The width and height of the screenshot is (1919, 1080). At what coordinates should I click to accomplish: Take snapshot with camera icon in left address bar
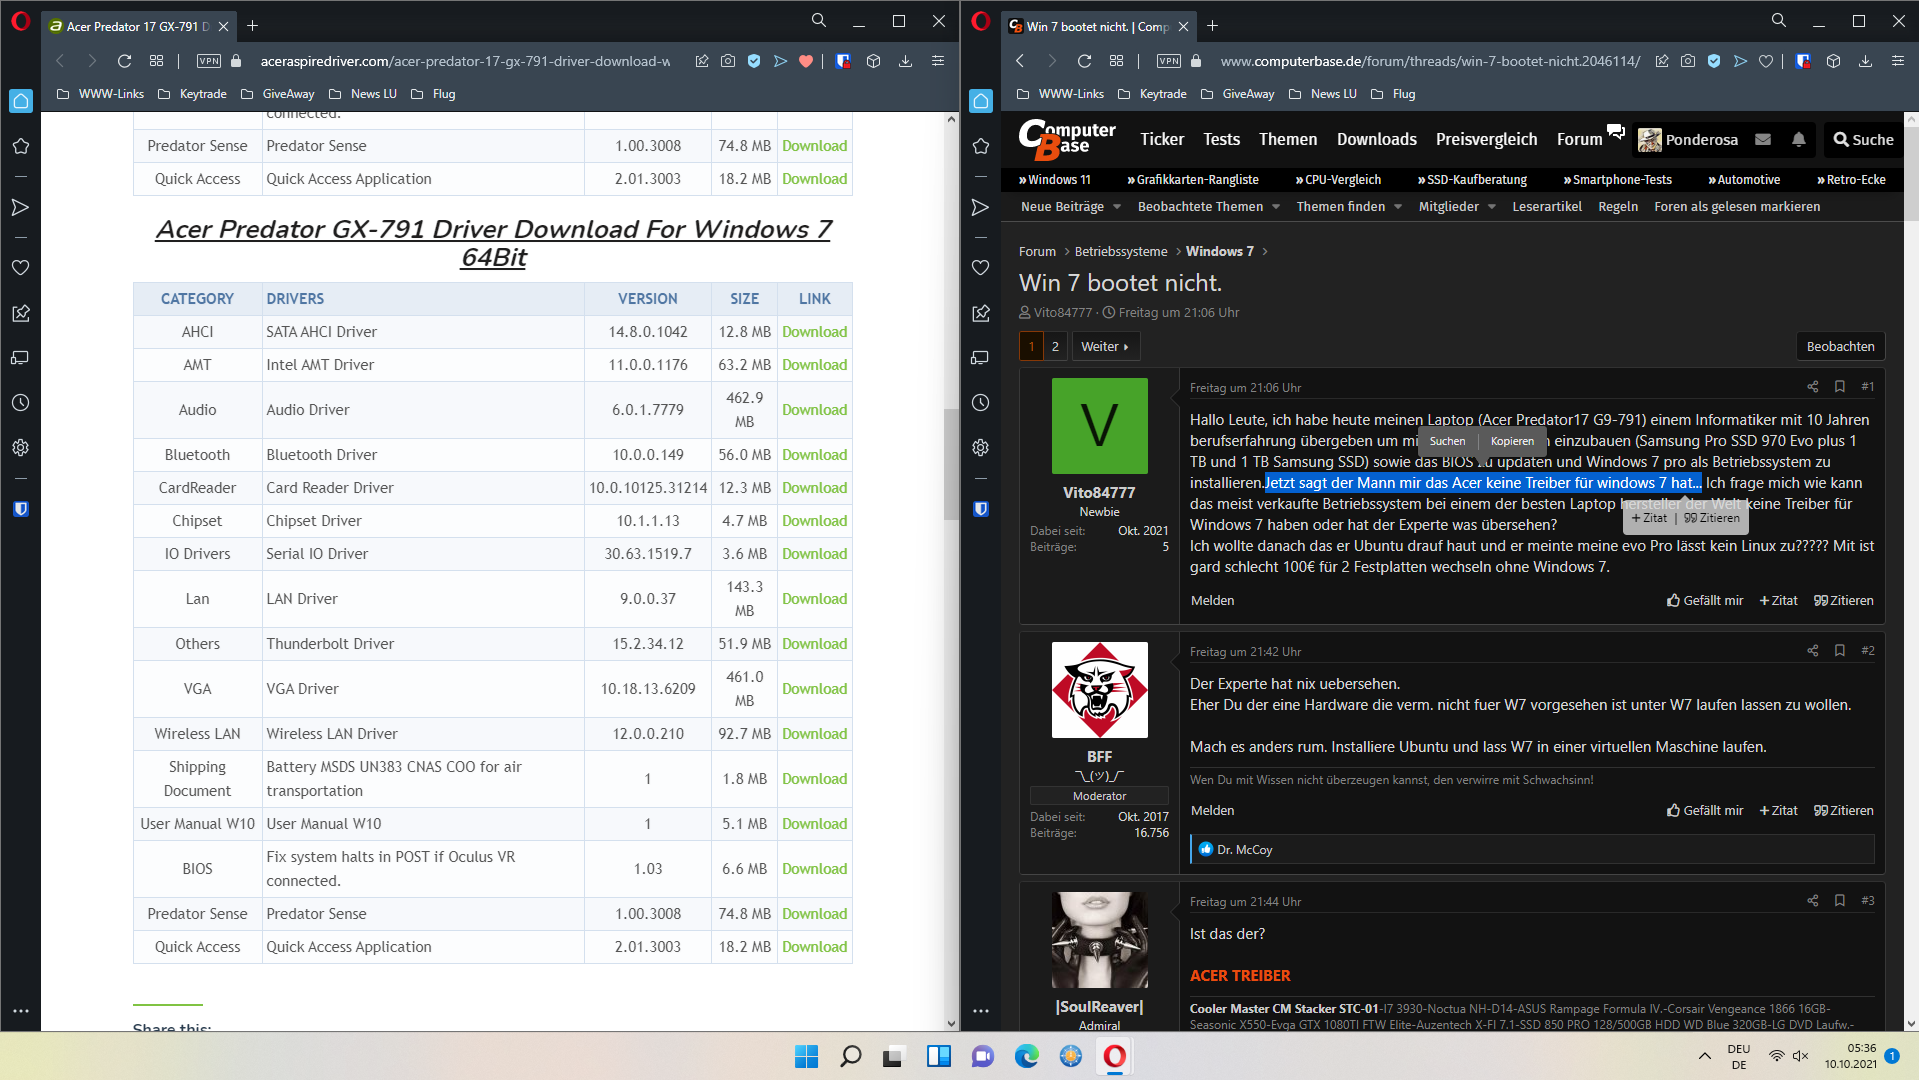pos(728,61)
